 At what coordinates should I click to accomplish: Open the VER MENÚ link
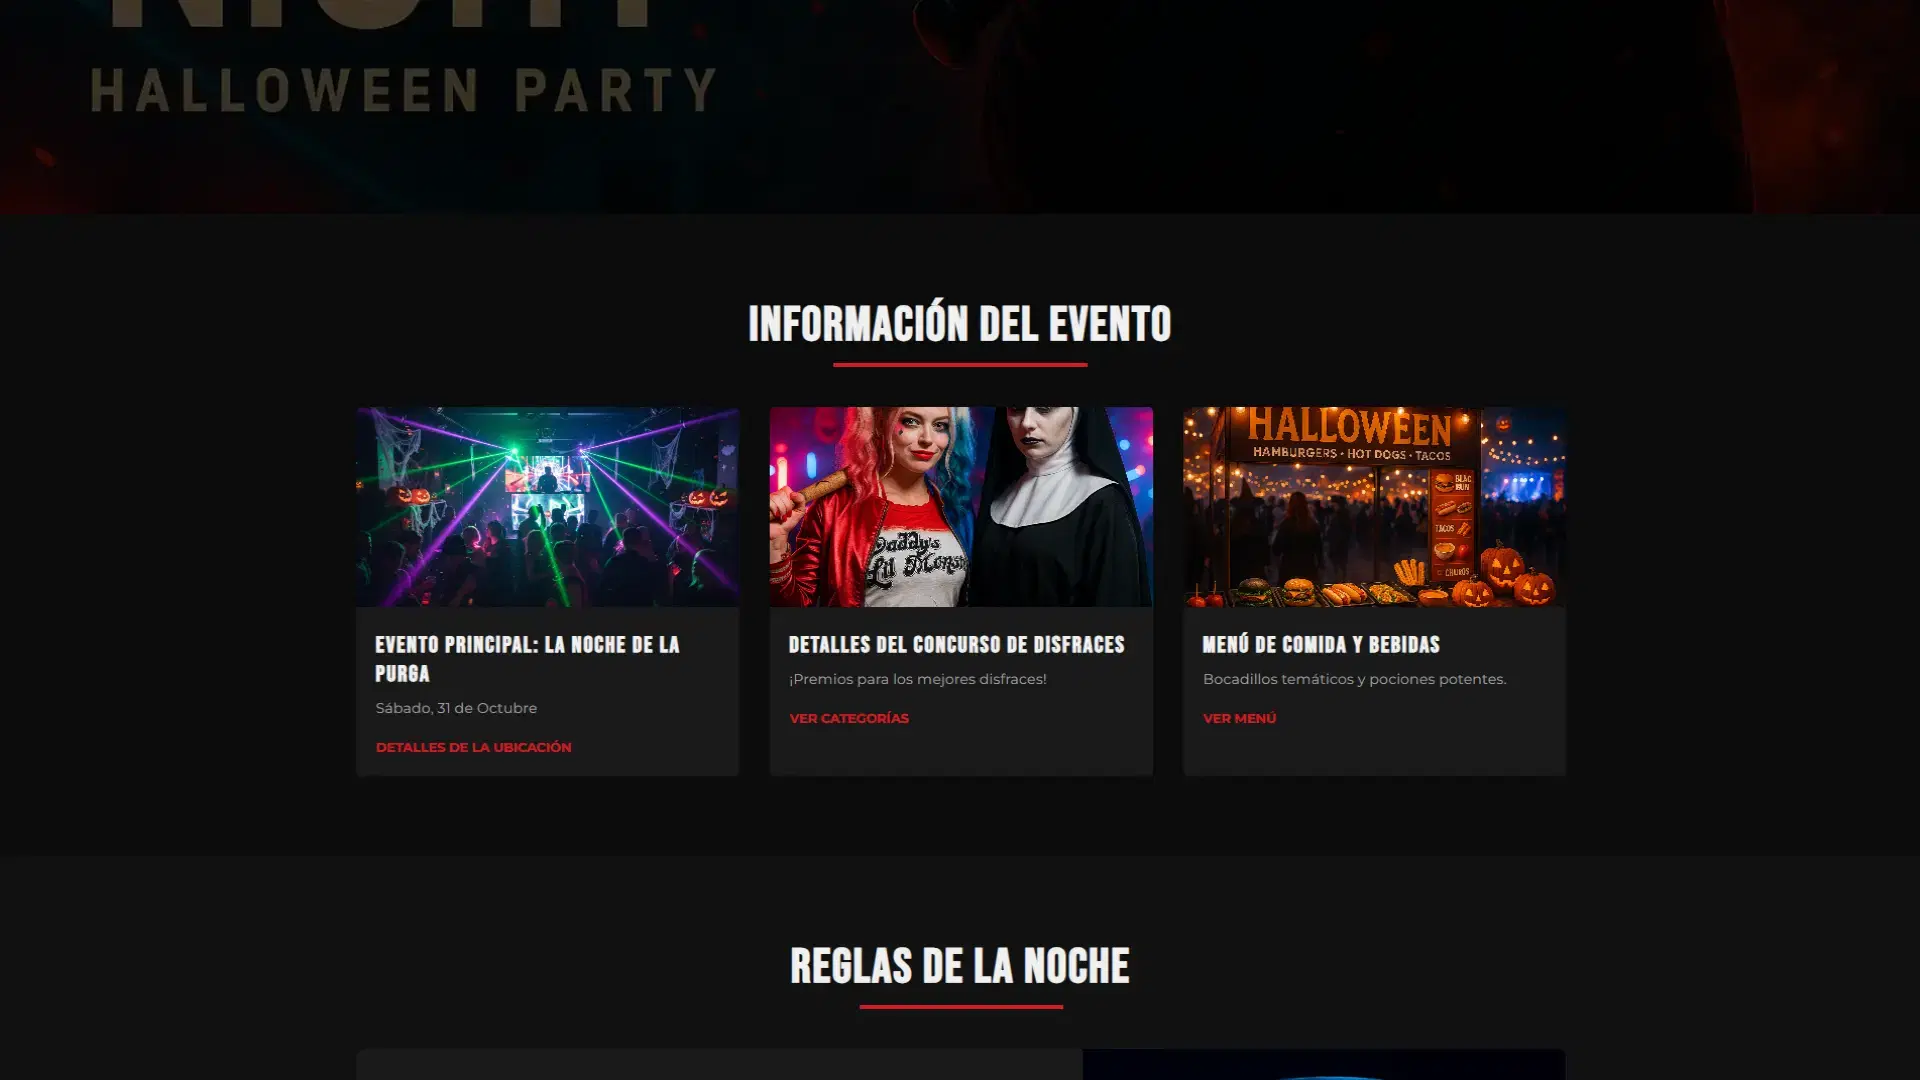click(1239, 718)
